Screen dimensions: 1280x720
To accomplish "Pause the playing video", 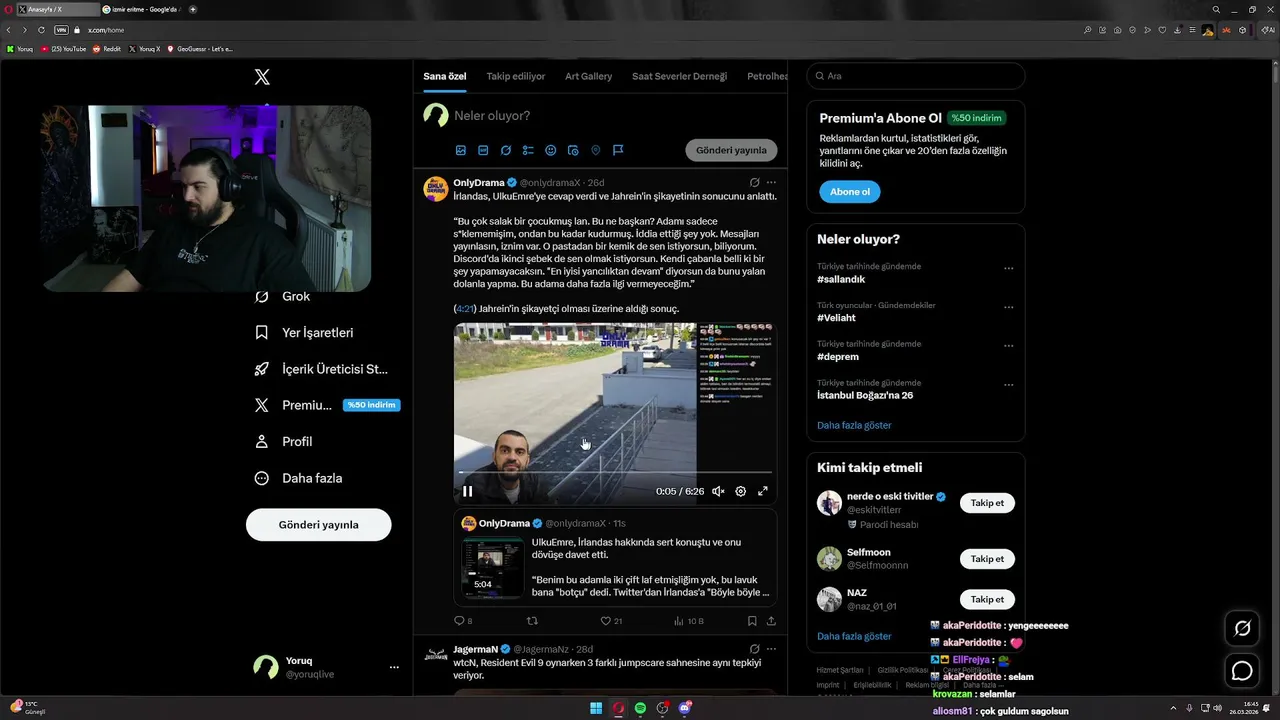I will click(x=467, y=491).
